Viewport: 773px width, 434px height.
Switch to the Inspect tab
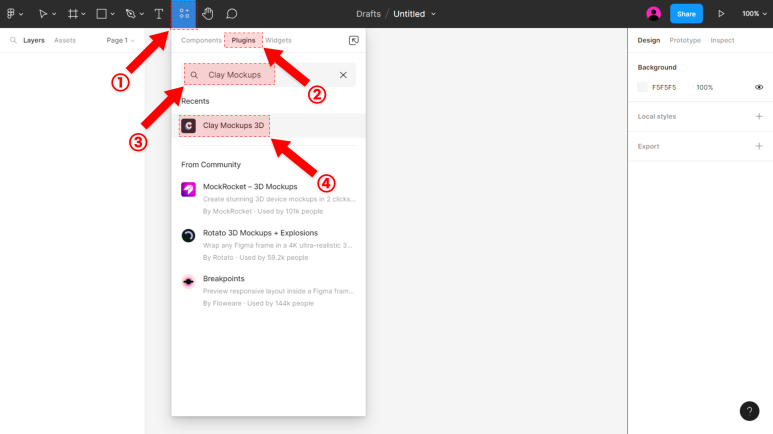point(722,40)
